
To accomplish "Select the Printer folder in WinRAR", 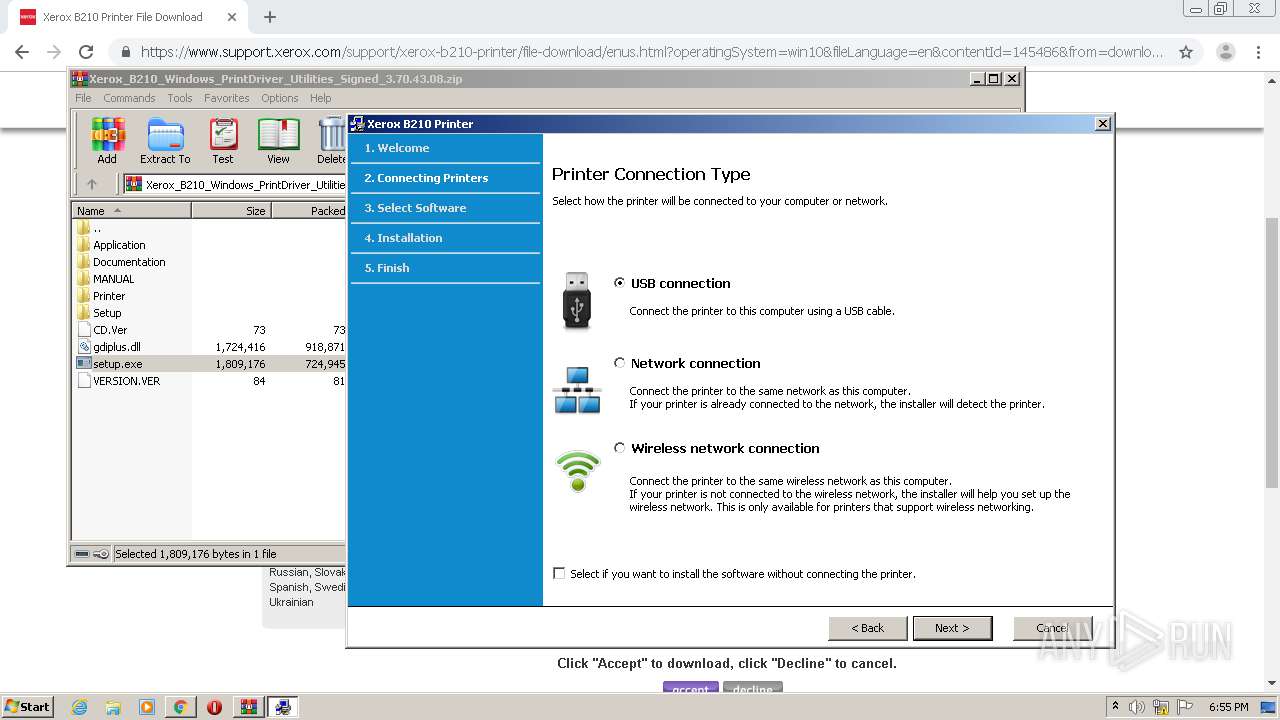I will [x=109, y=296].
